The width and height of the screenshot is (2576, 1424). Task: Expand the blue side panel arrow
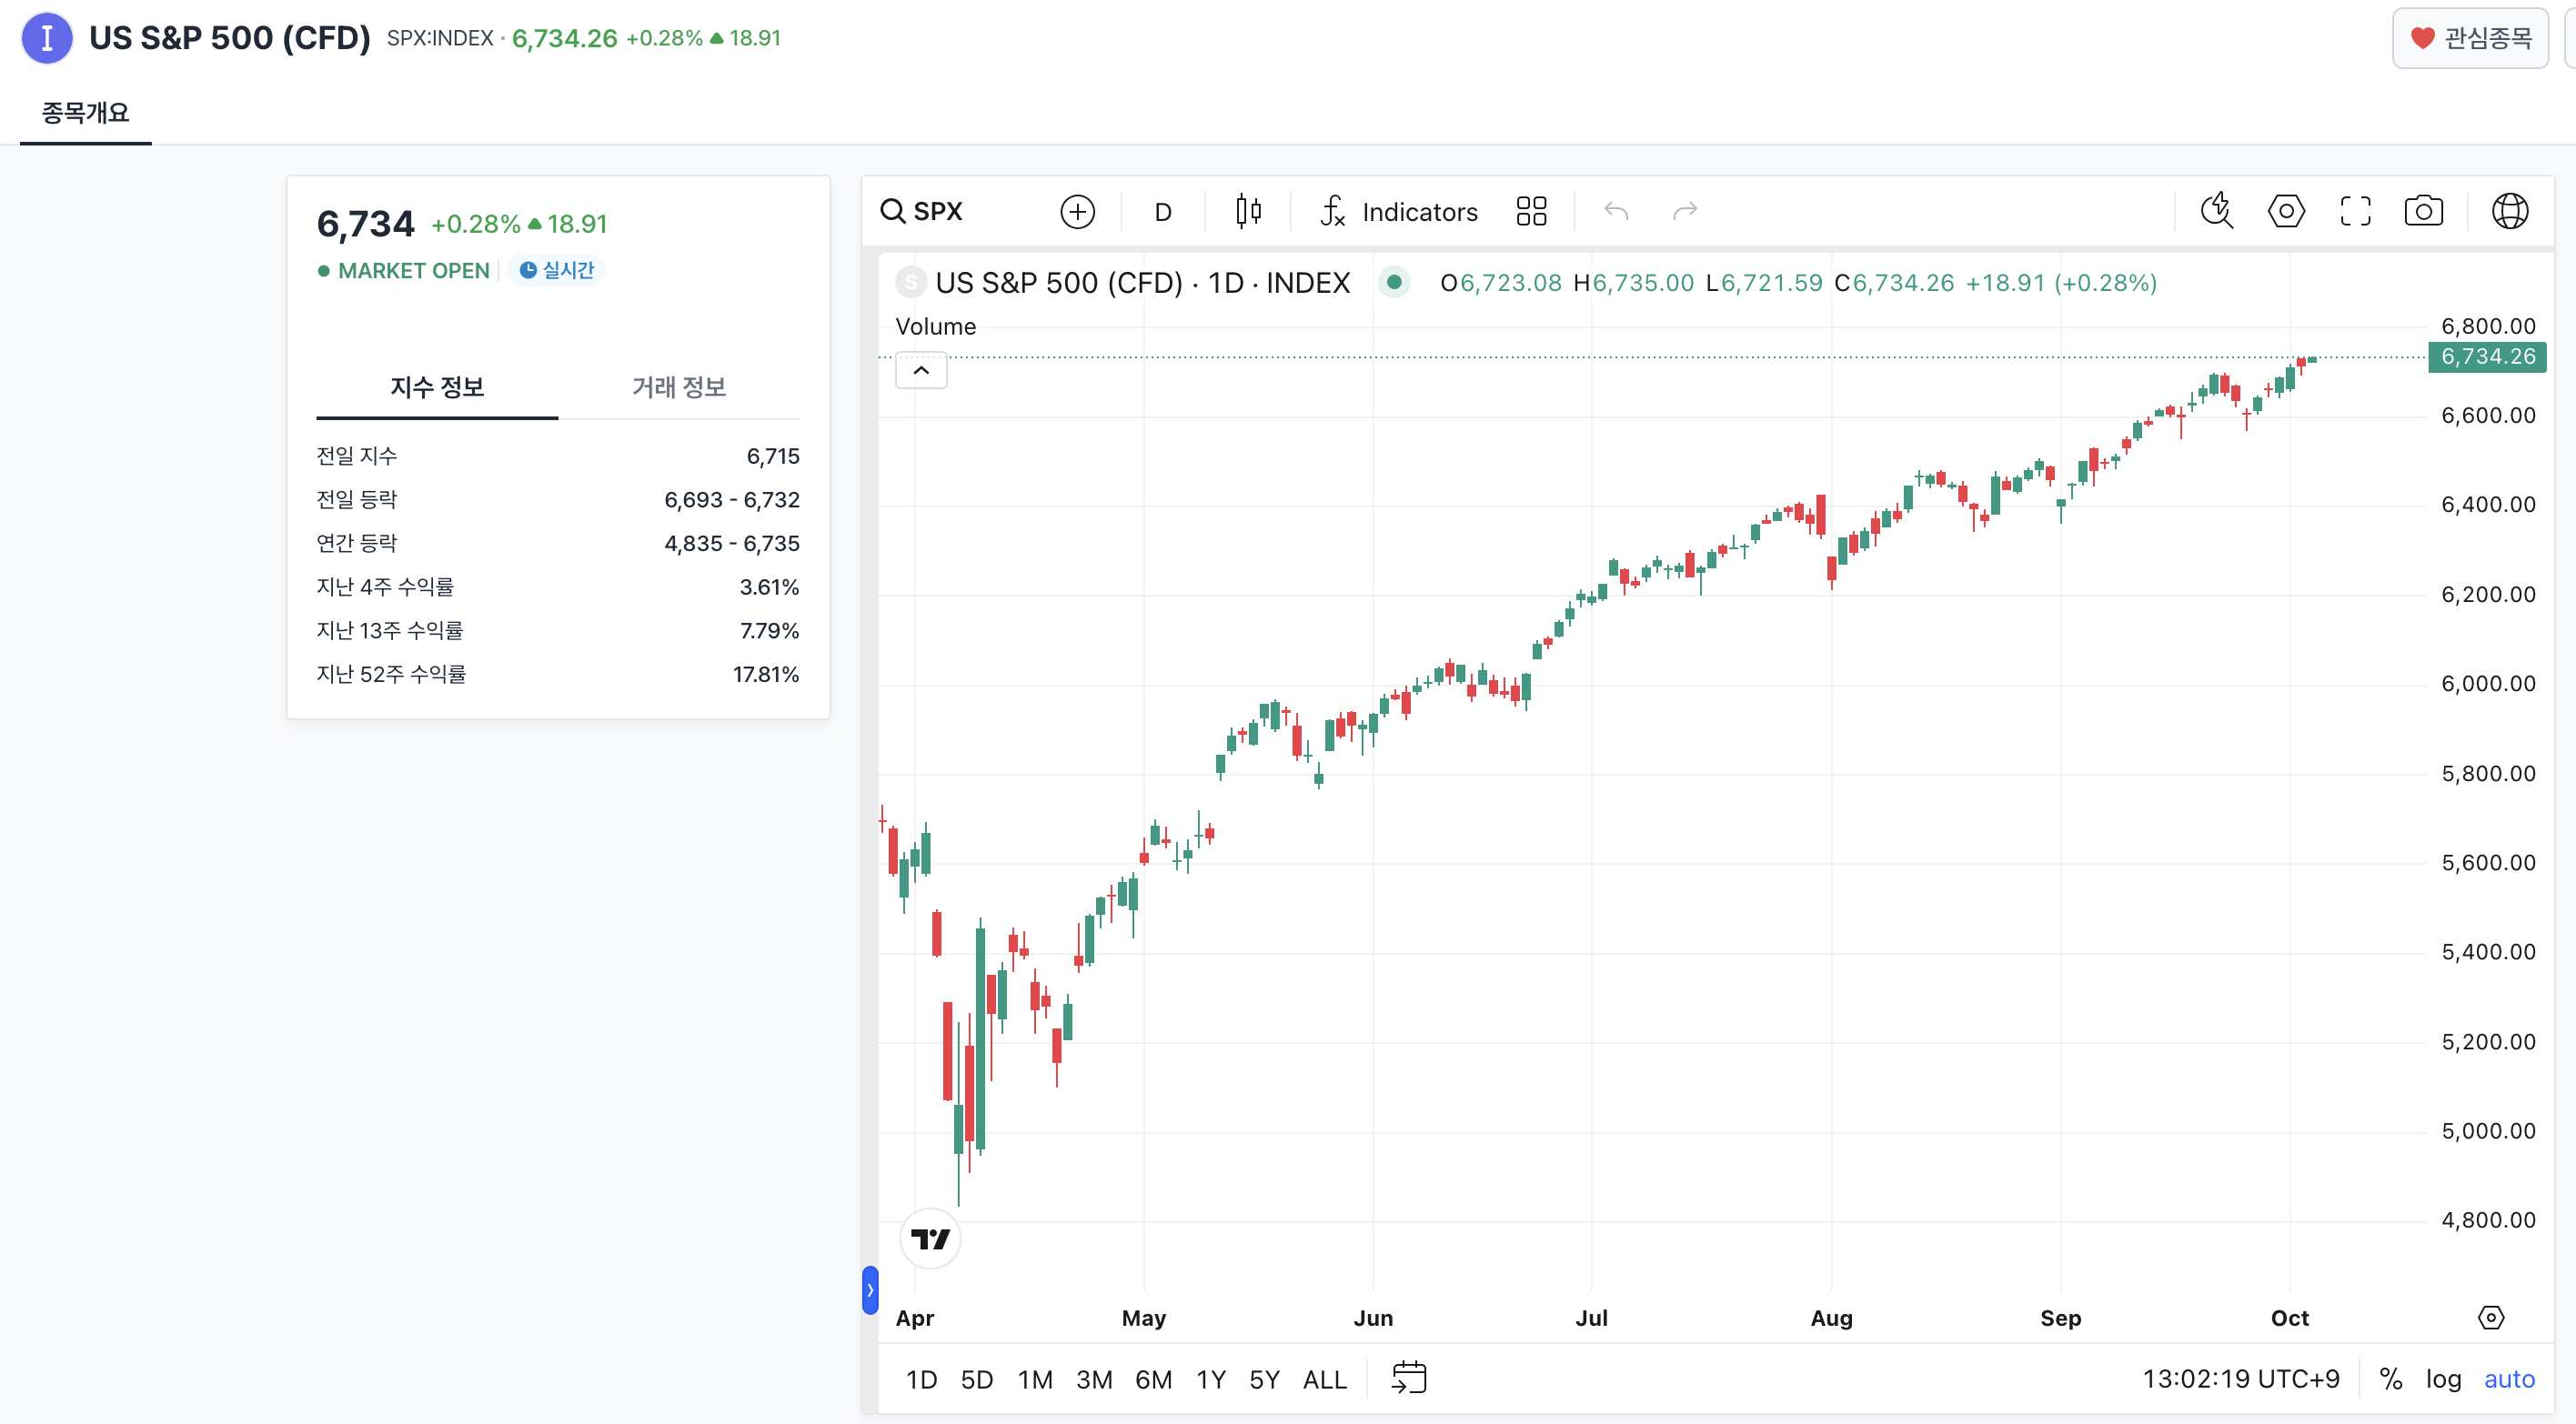pyautogui.click(x=870, y=1290)
